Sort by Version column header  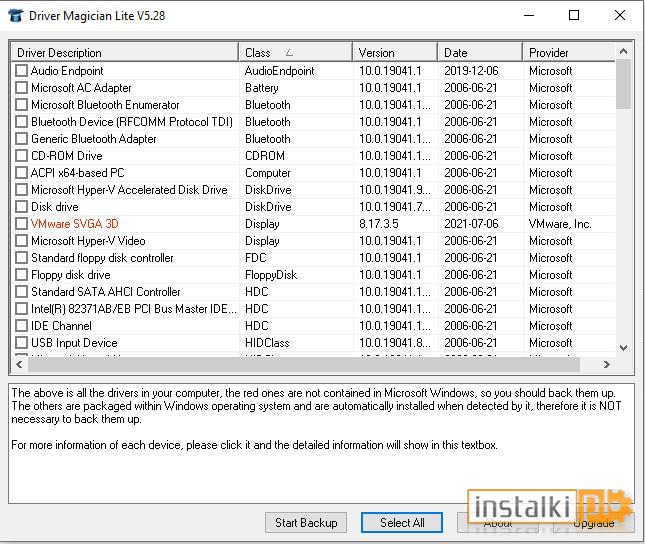pyautogui.click(x=395, y=53)
